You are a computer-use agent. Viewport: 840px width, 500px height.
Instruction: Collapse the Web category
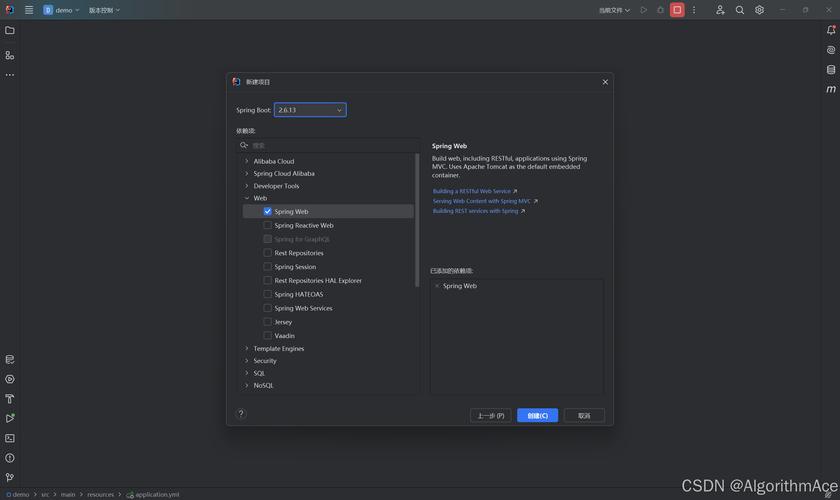coord(246,198)
